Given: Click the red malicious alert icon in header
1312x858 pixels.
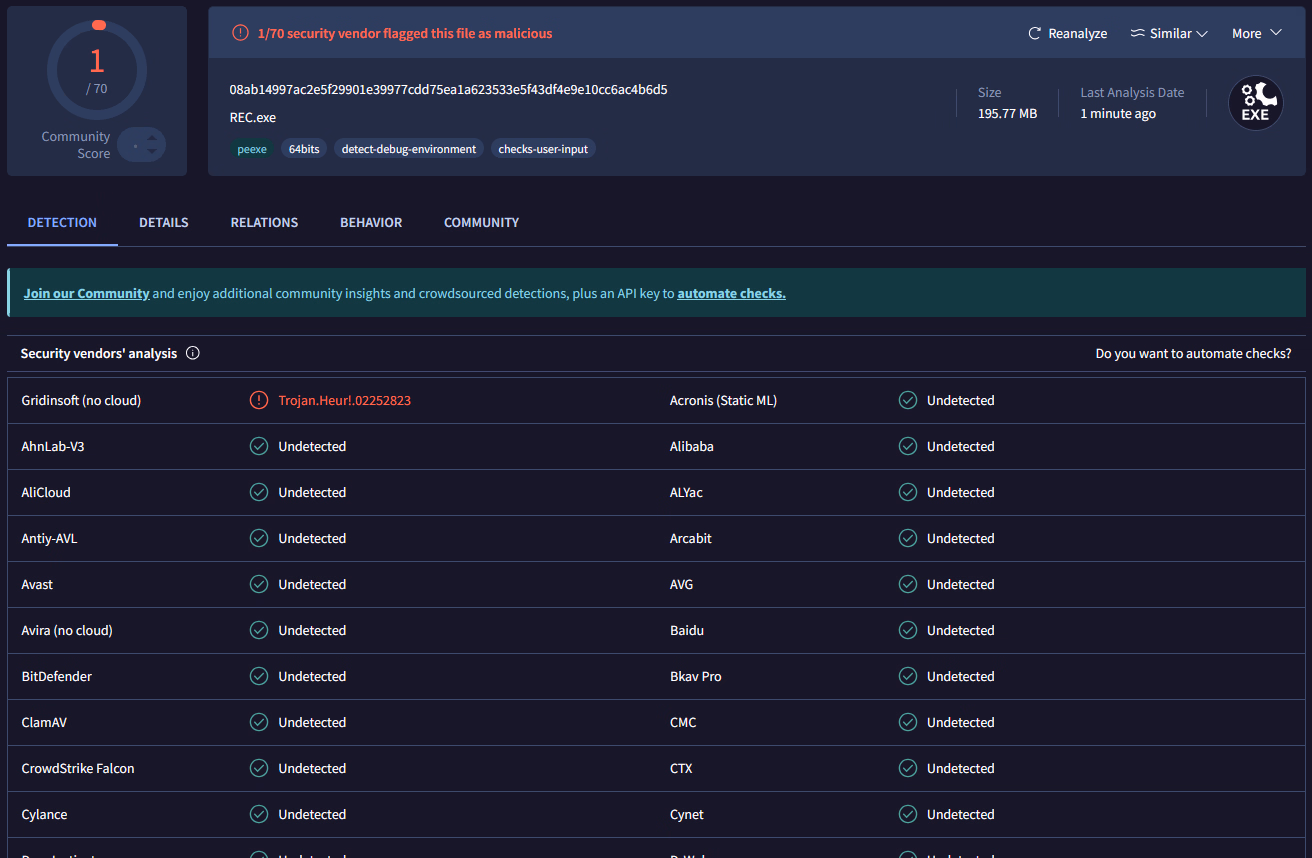Looking at the screenshot, I should coord(240,33).
